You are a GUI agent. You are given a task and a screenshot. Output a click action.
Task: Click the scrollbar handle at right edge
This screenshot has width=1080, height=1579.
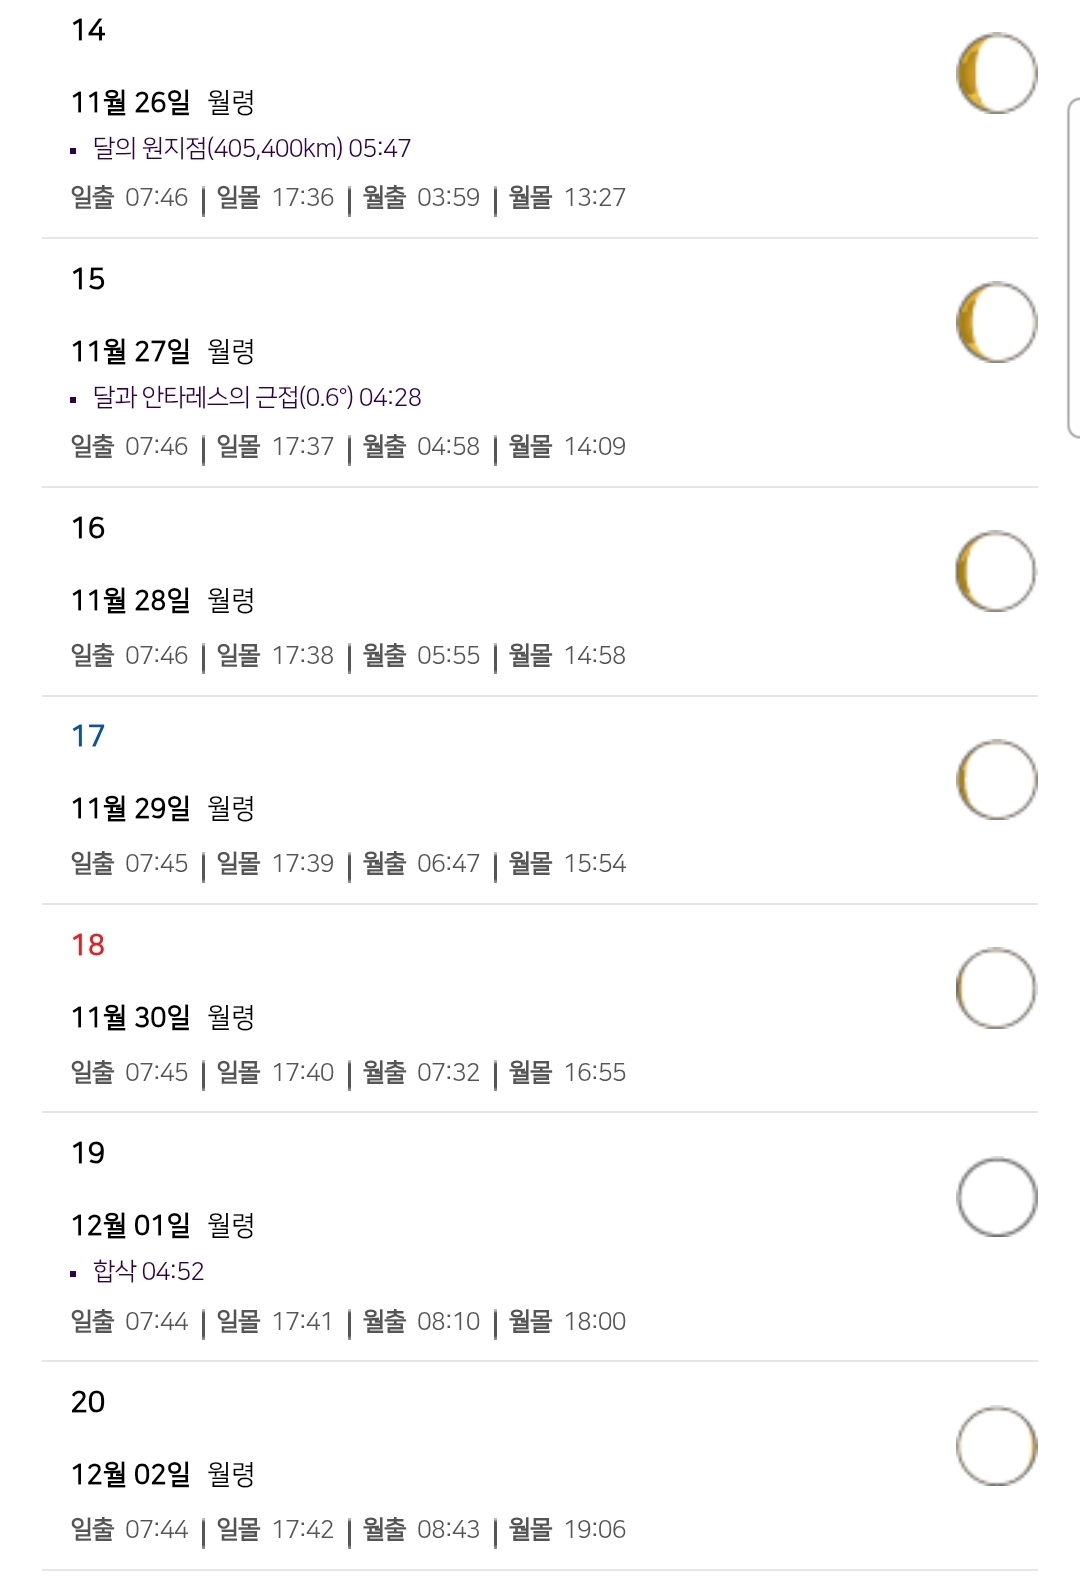click(x=1074, y=268)
